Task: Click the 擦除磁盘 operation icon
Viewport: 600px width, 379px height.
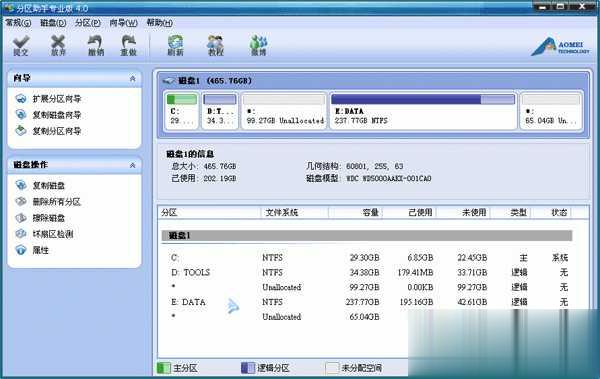Action: [x=21, y=218]
